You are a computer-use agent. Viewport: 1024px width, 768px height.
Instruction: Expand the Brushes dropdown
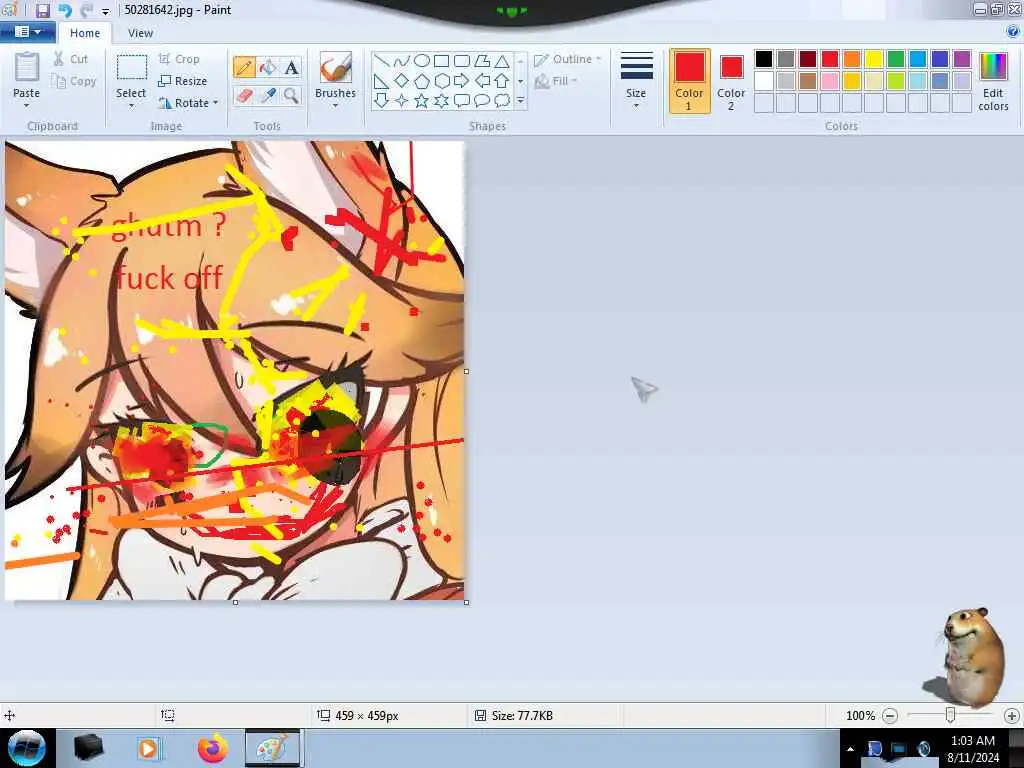tap(335, 105)
